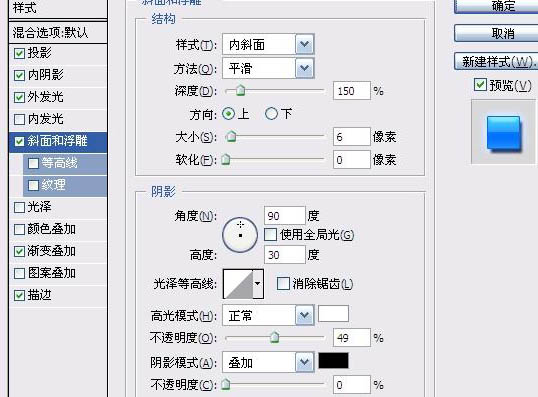Screen dimensions: 538x397
Task: Enable the 图案叠加 pattern overlay checkbox
Action: click(19, 273)
